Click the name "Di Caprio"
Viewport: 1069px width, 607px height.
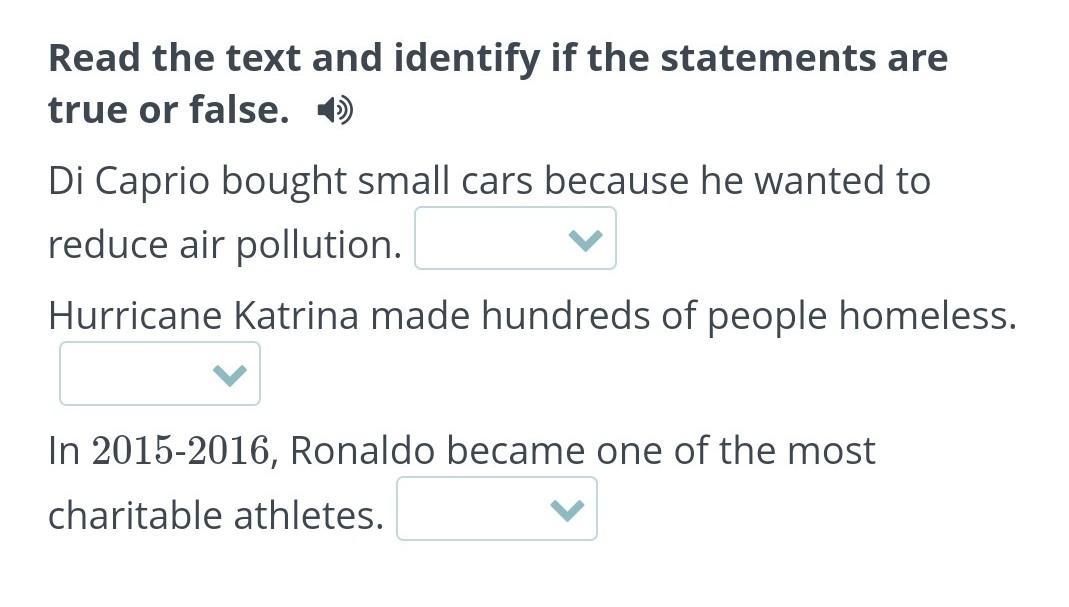click(x=129, y=181)
